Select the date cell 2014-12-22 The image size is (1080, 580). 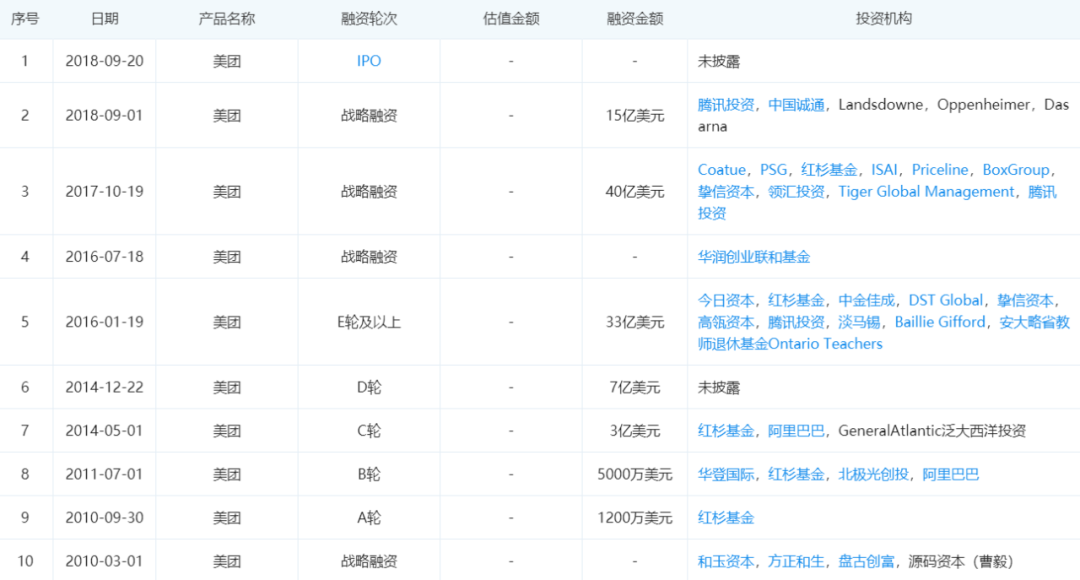105,387
